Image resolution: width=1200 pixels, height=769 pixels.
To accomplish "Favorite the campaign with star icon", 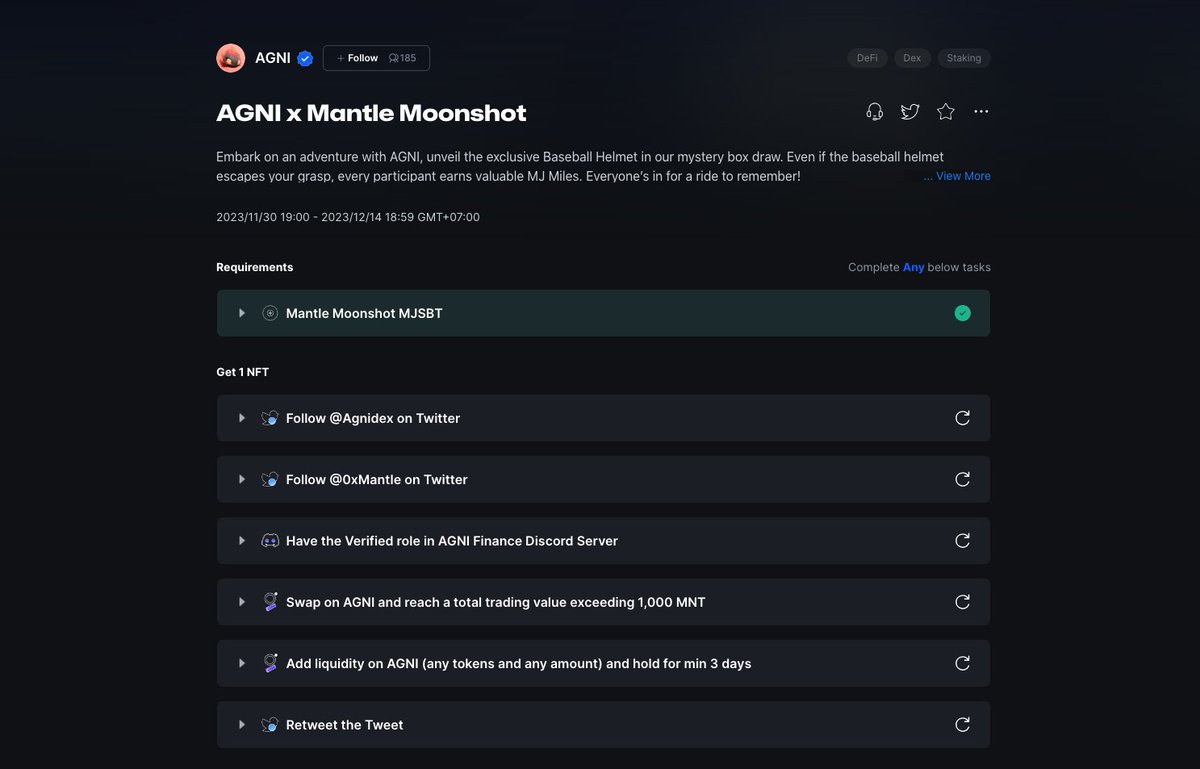I will coord(946,112).
